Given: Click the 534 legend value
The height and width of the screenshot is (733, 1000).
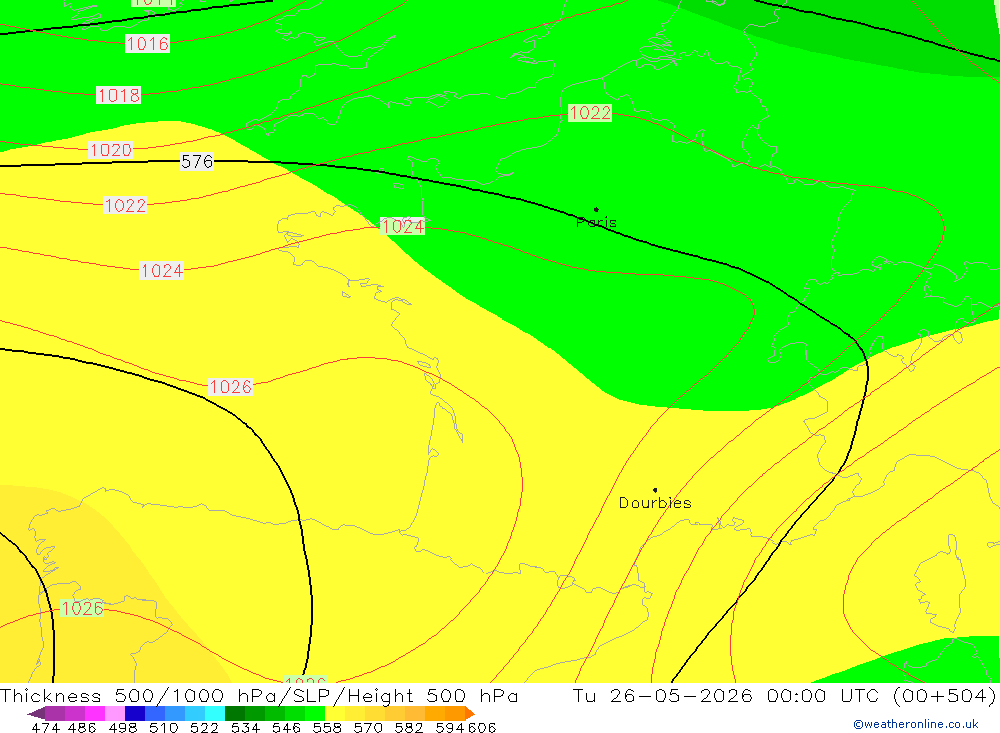Looking at the screenshot, I should [x=245, y=727].
